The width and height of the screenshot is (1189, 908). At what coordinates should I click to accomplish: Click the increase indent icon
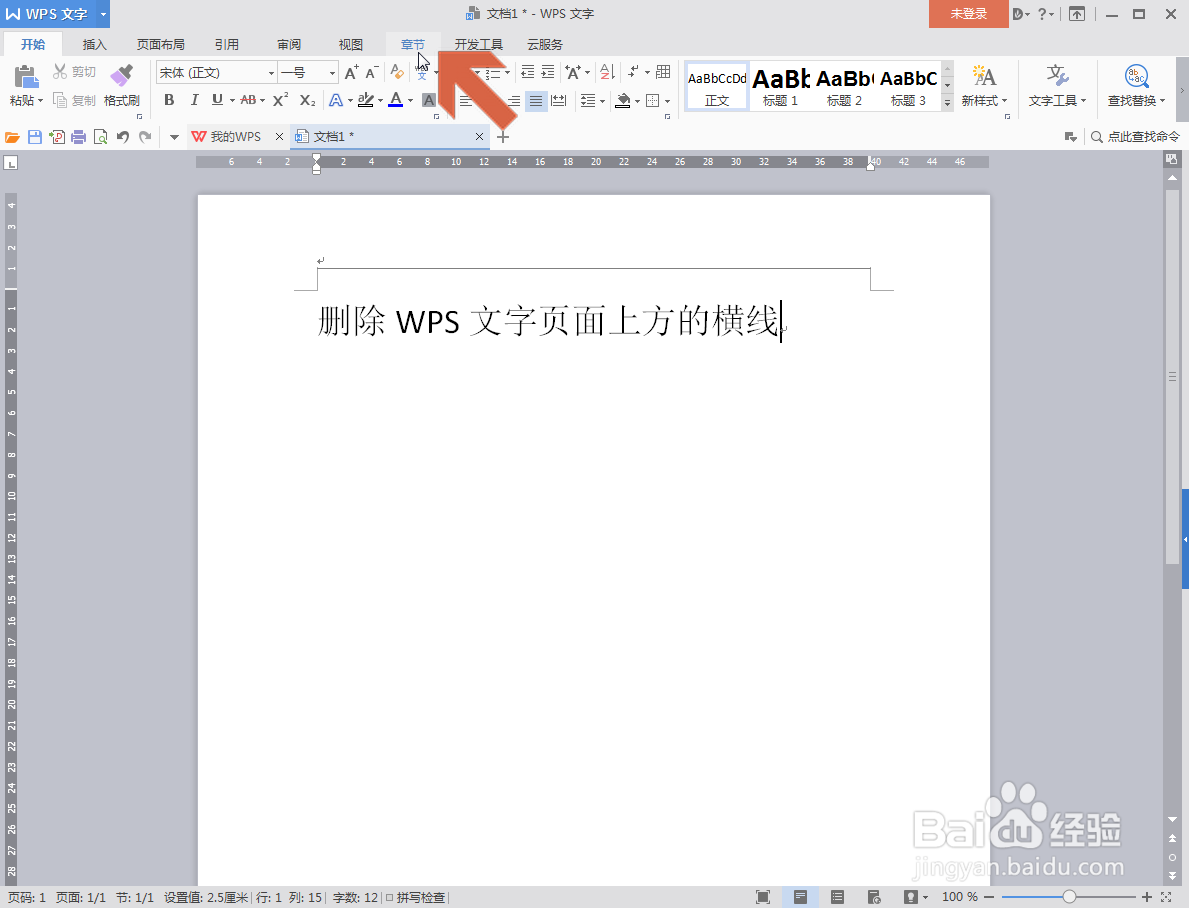(548, 73)
